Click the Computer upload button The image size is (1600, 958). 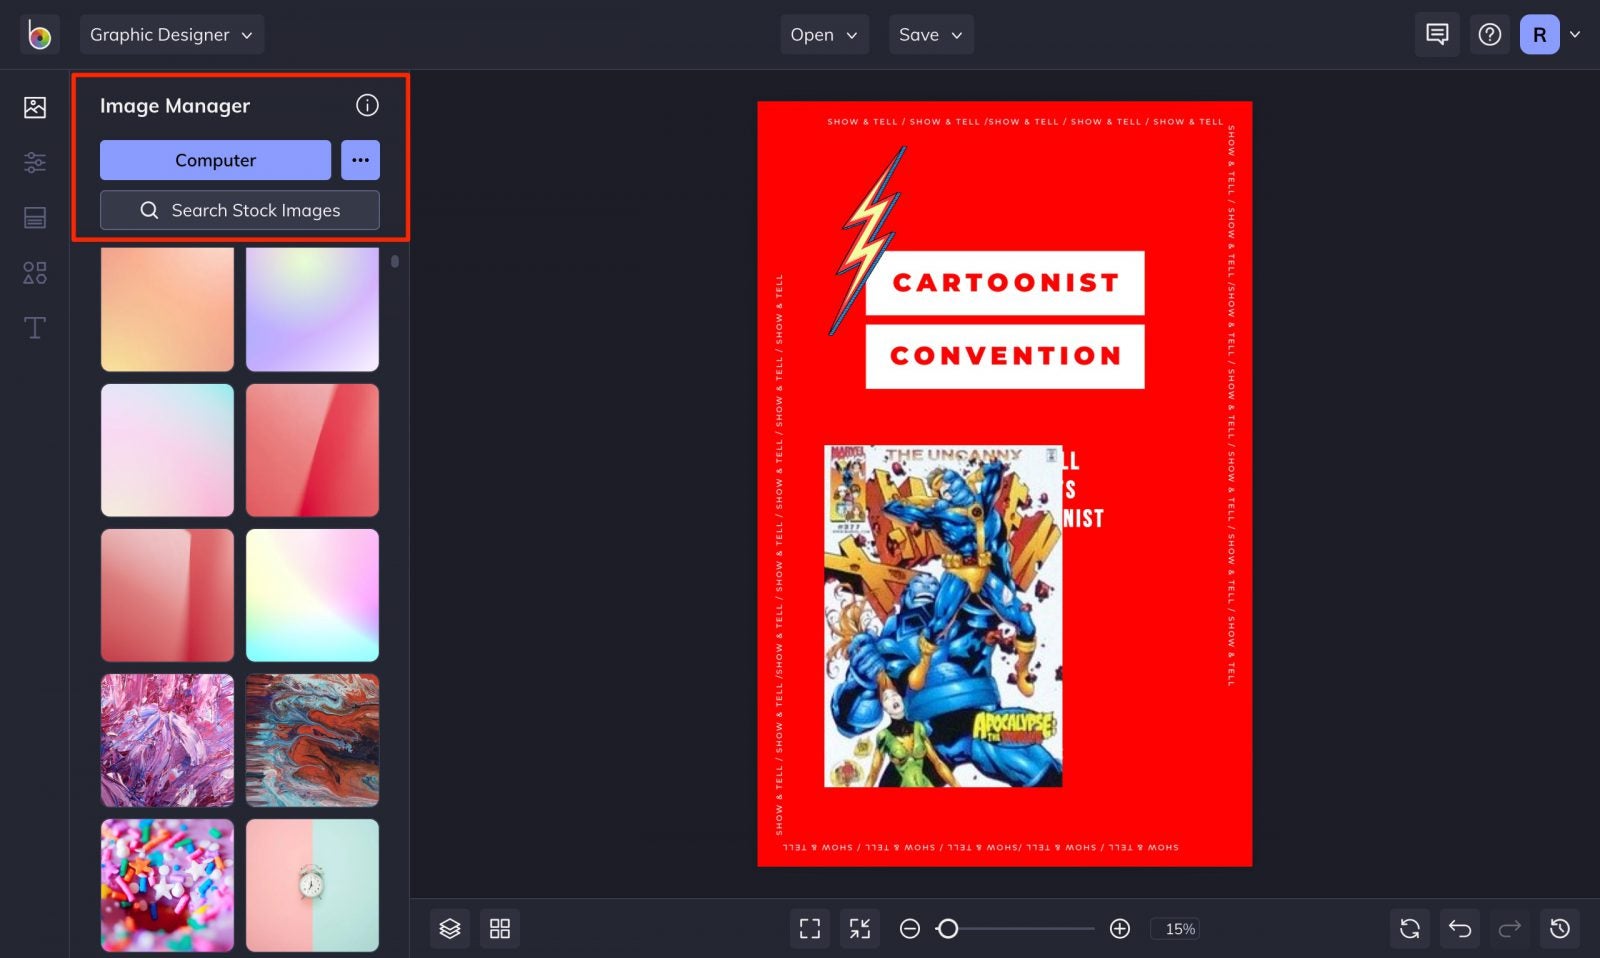click(214, 160)
